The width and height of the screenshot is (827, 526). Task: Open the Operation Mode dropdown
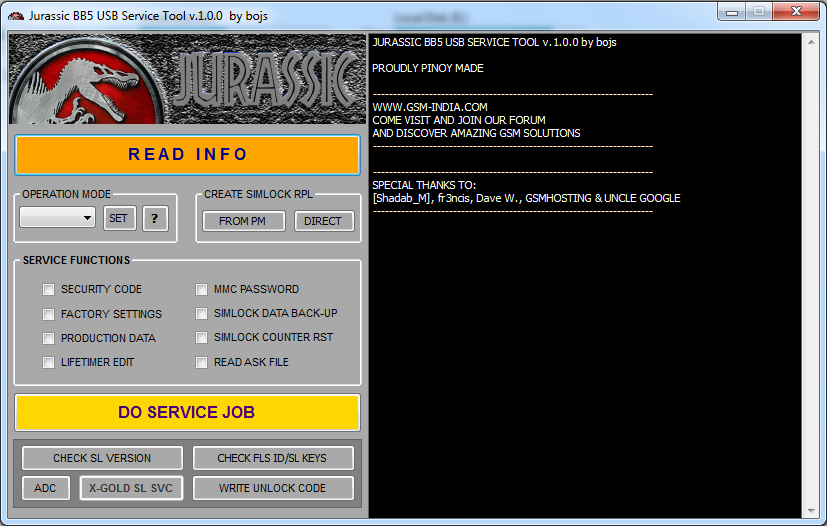pyautogui.click(x=57, y=217)
